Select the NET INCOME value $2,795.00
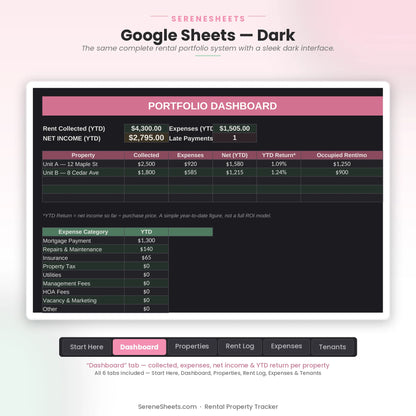Viewport: 416px width, 416px height. tap(146, 138)
